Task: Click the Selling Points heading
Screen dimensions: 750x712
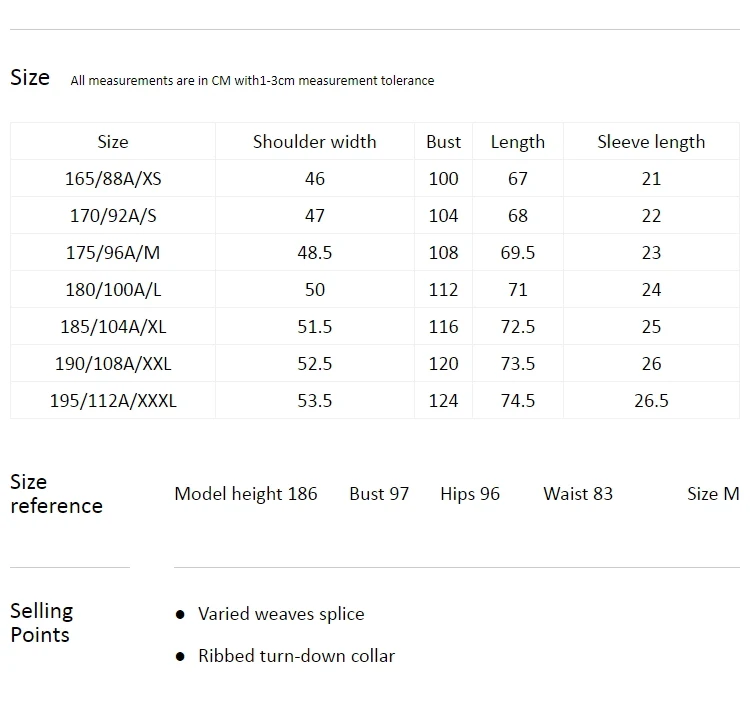Action: 42,623
